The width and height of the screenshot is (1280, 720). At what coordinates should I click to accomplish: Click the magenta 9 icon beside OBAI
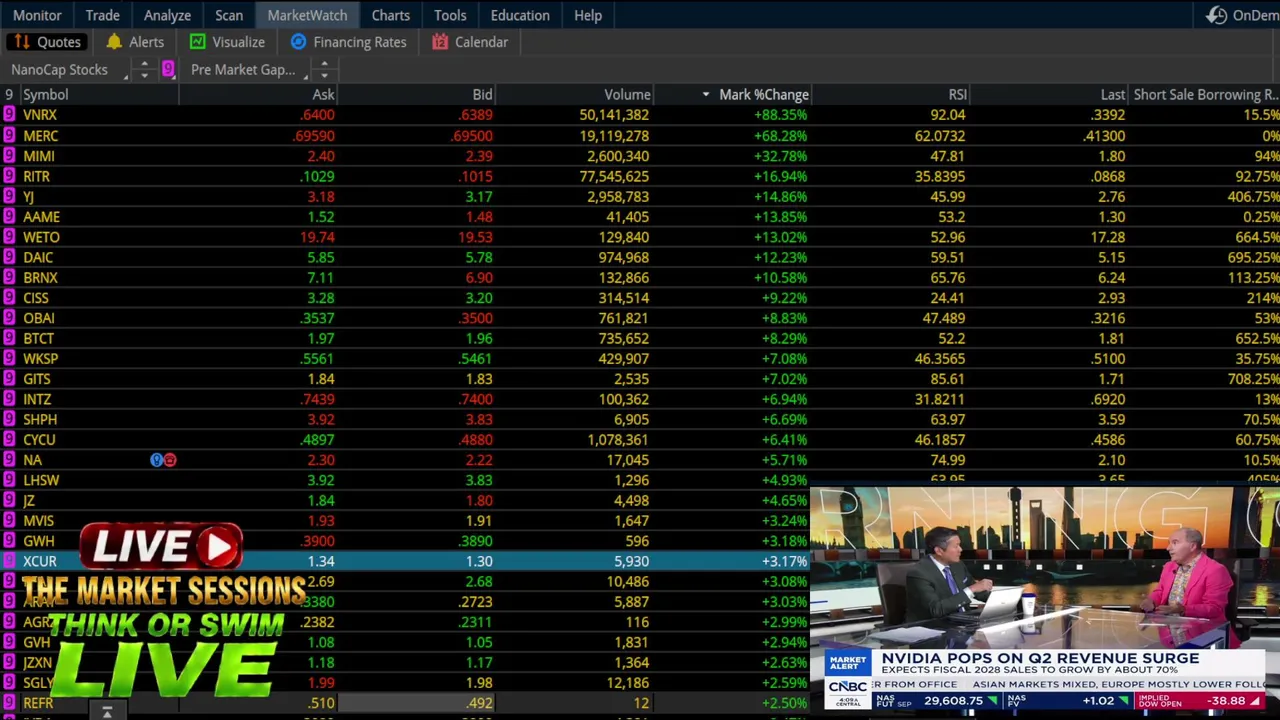(x=9, y=318)
